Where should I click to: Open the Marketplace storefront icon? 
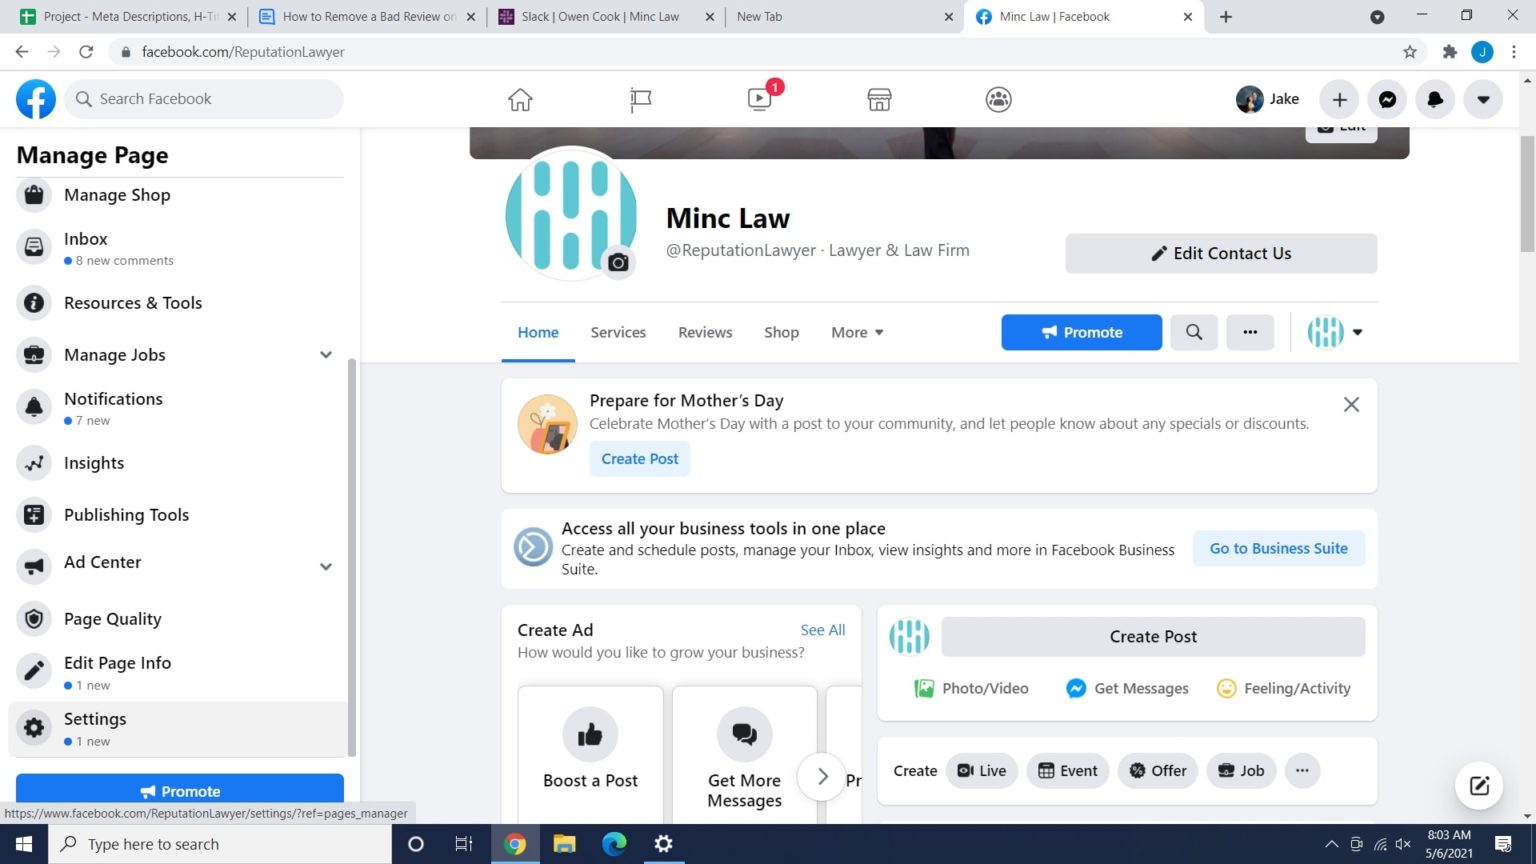[x=879, y=99]
